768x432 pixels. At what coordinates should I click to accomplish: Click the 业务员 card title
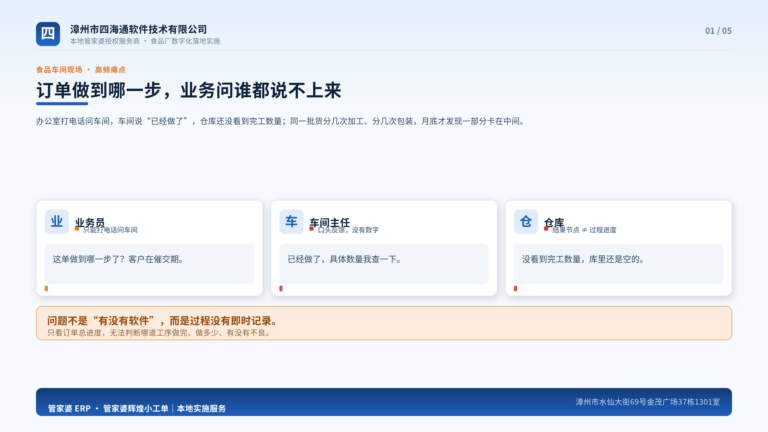click(90, 222)
